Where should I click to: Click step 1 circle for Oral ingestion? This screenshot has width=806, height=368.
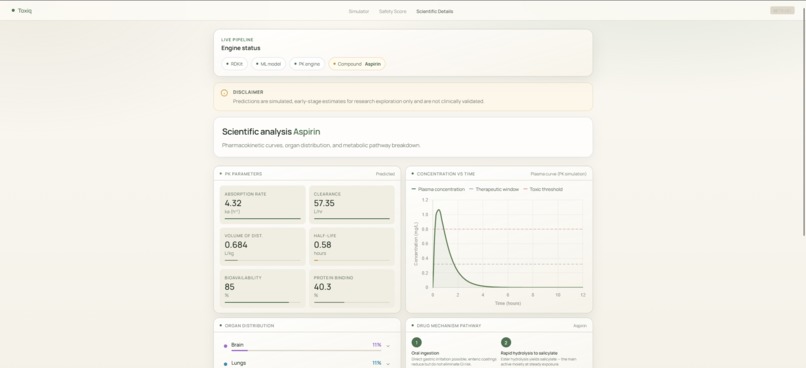click(417, 342)
